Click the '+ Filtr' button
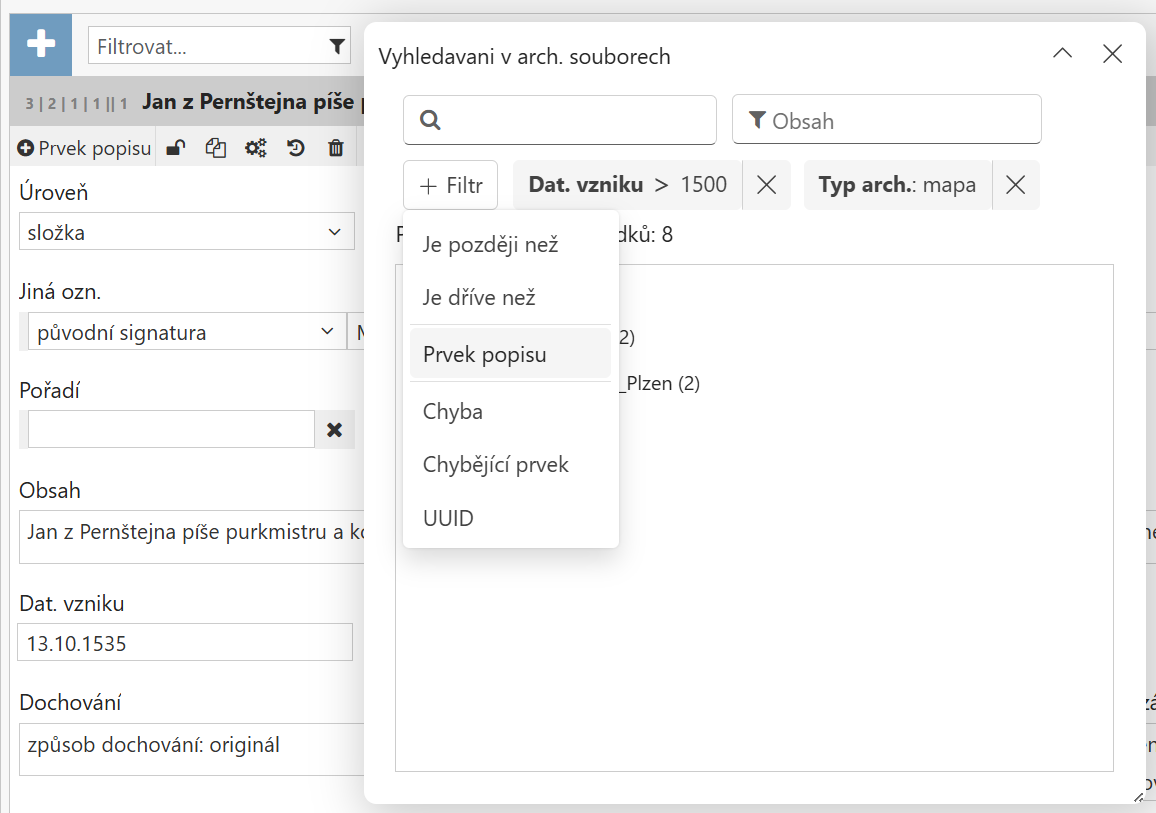Viewport: 1156px width, 813px height. pos(450,185)
